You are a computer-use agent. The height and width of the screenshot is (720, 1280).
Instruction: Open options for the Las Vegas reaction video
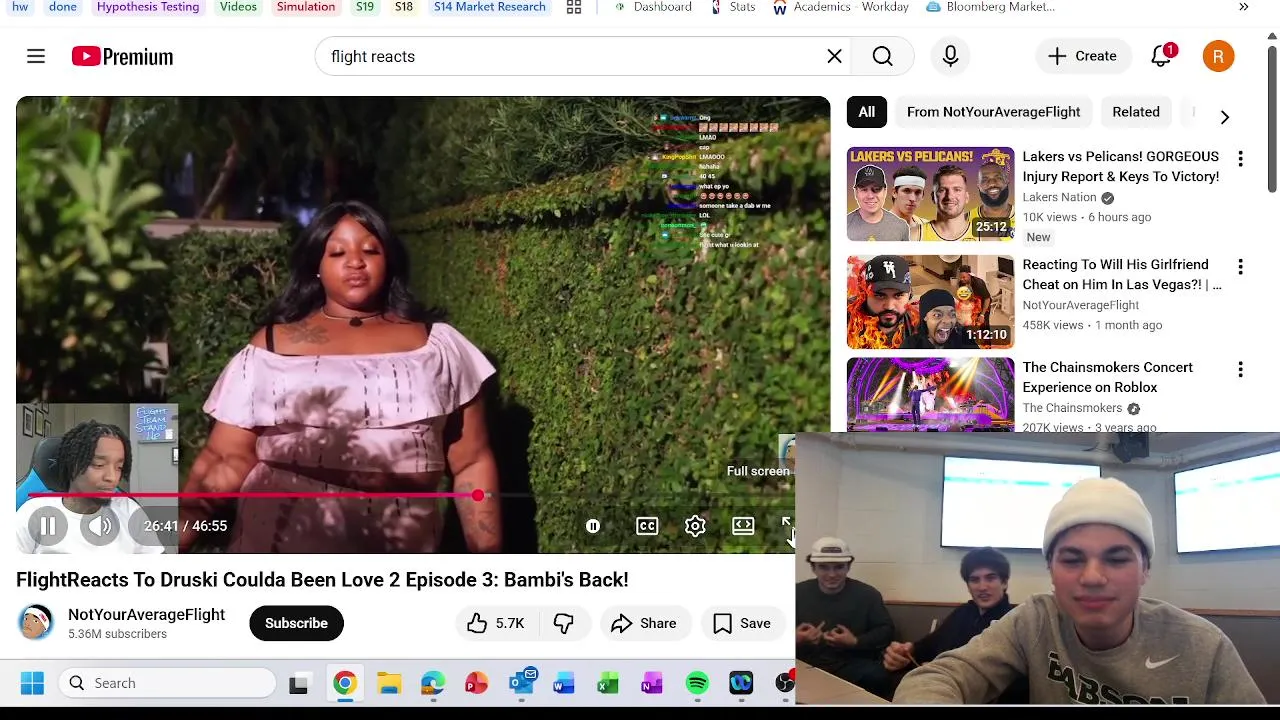tap(1240, 267)
